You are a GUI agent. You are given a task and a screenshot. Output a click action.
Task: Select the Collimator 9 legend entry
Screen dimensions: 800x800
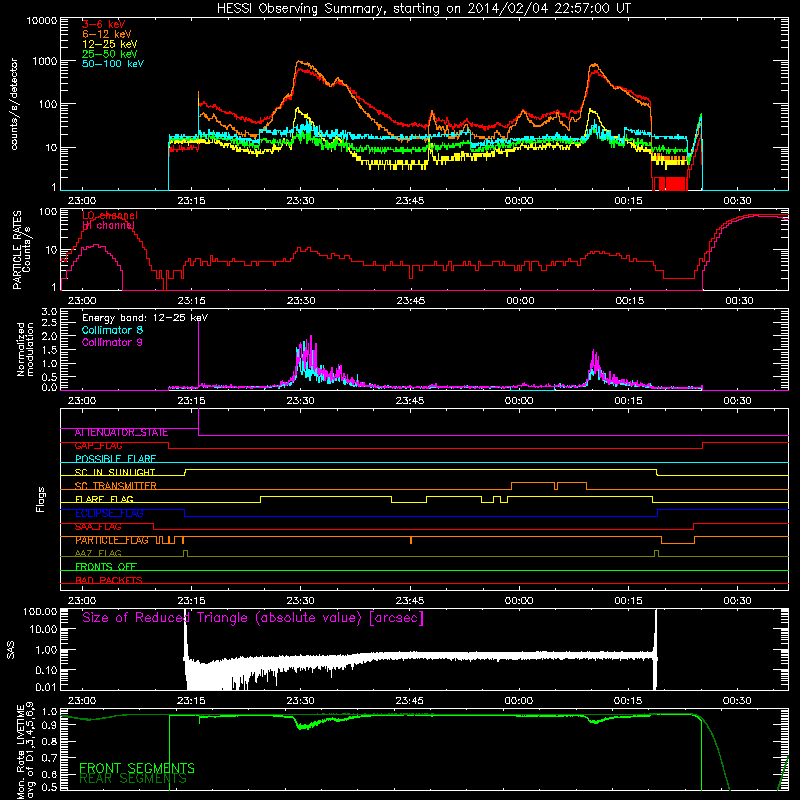[x=112, y=342]
